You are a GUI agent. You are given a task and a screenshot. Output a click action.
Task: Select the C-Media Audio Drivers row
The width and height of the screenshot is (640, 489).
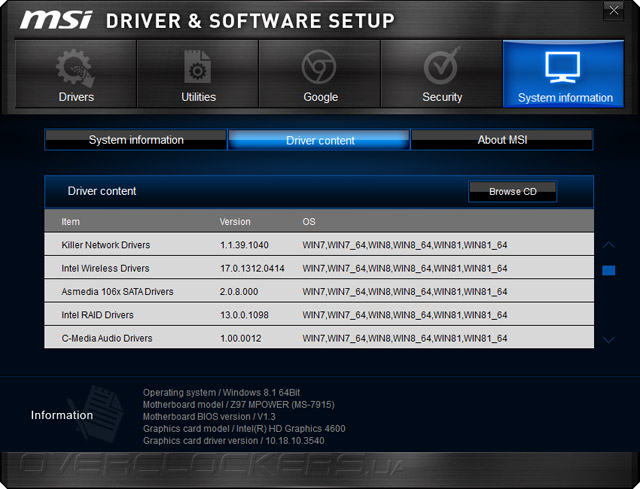pyautogui.click(x=319, y=338)
